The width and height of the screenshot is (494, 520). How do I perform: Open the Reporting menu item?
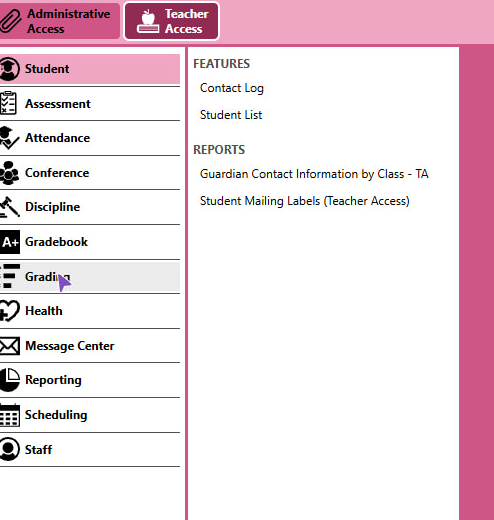point(90,380)
